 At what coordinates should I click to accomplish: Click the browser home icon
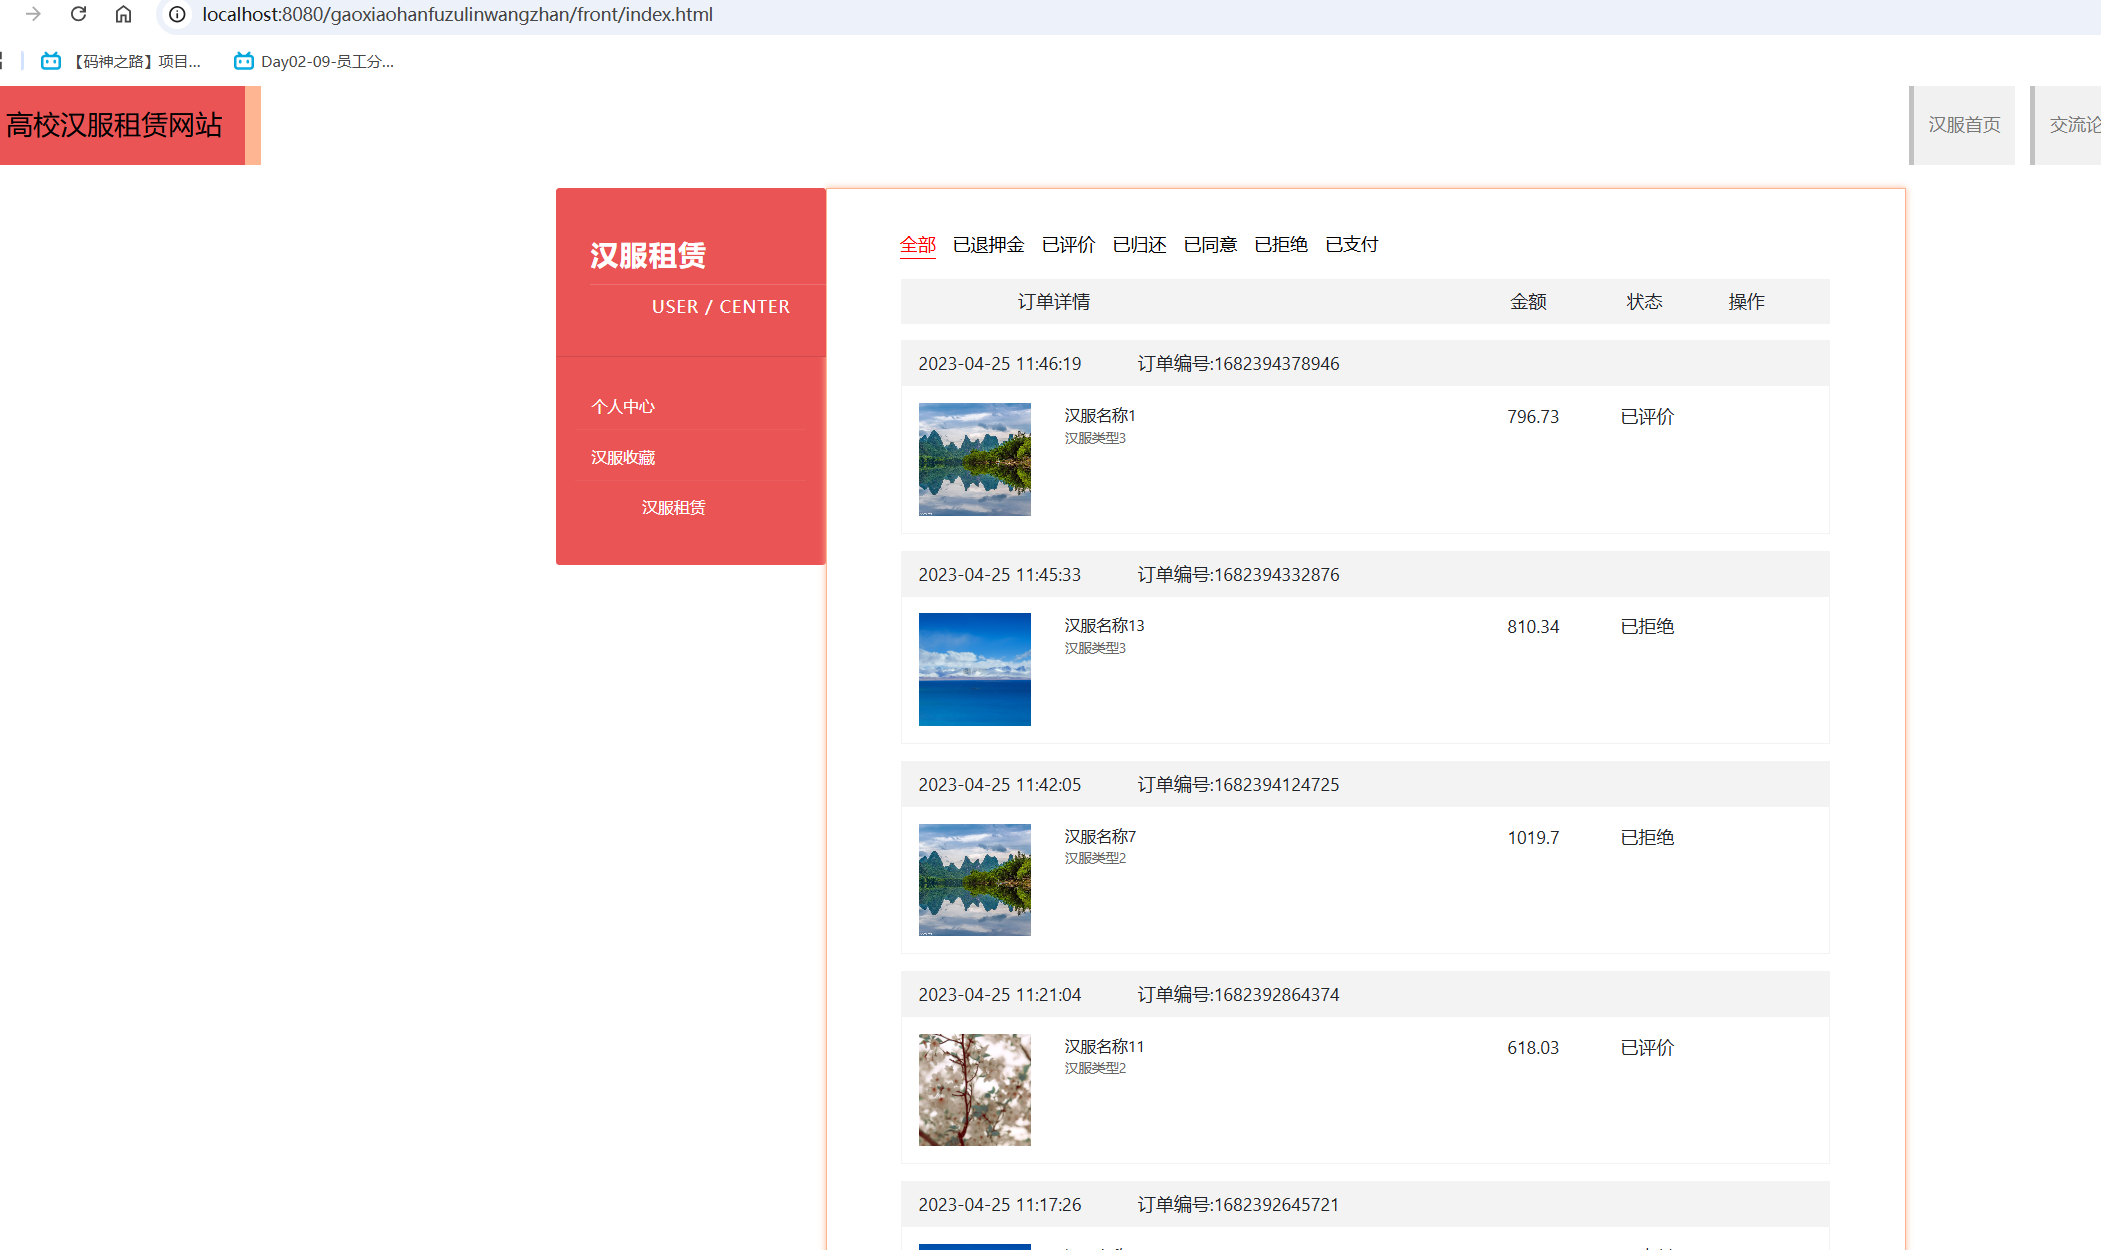[123, 14]
